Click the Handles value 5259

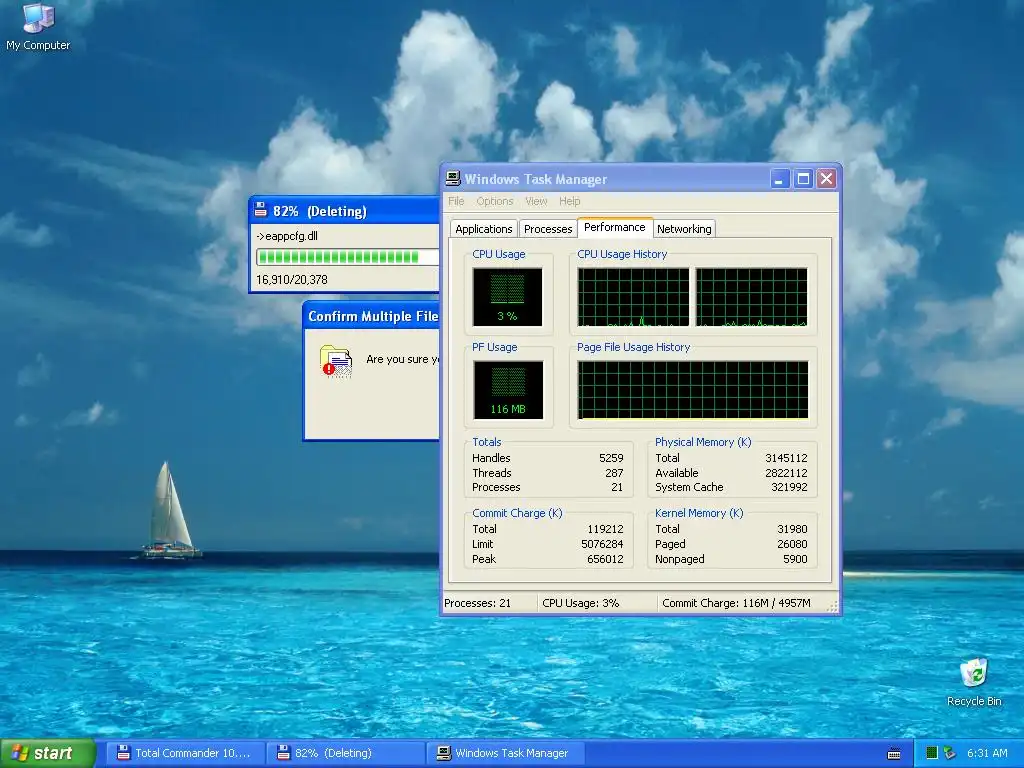pos(611,458)
